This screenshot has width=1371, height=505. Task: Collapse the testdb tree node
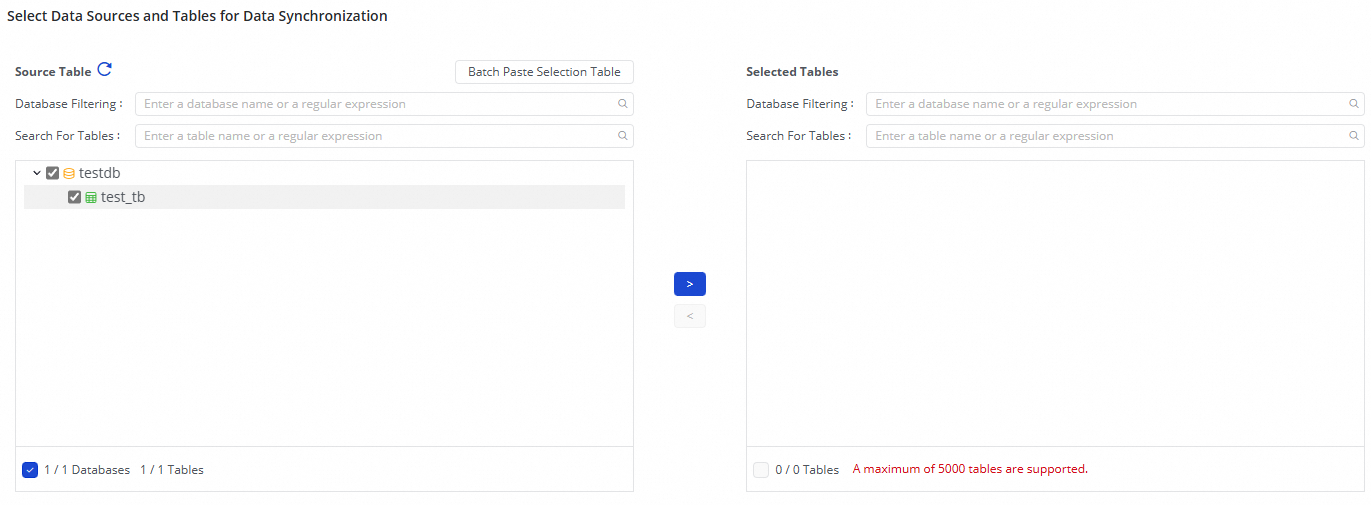pos(37,173)
